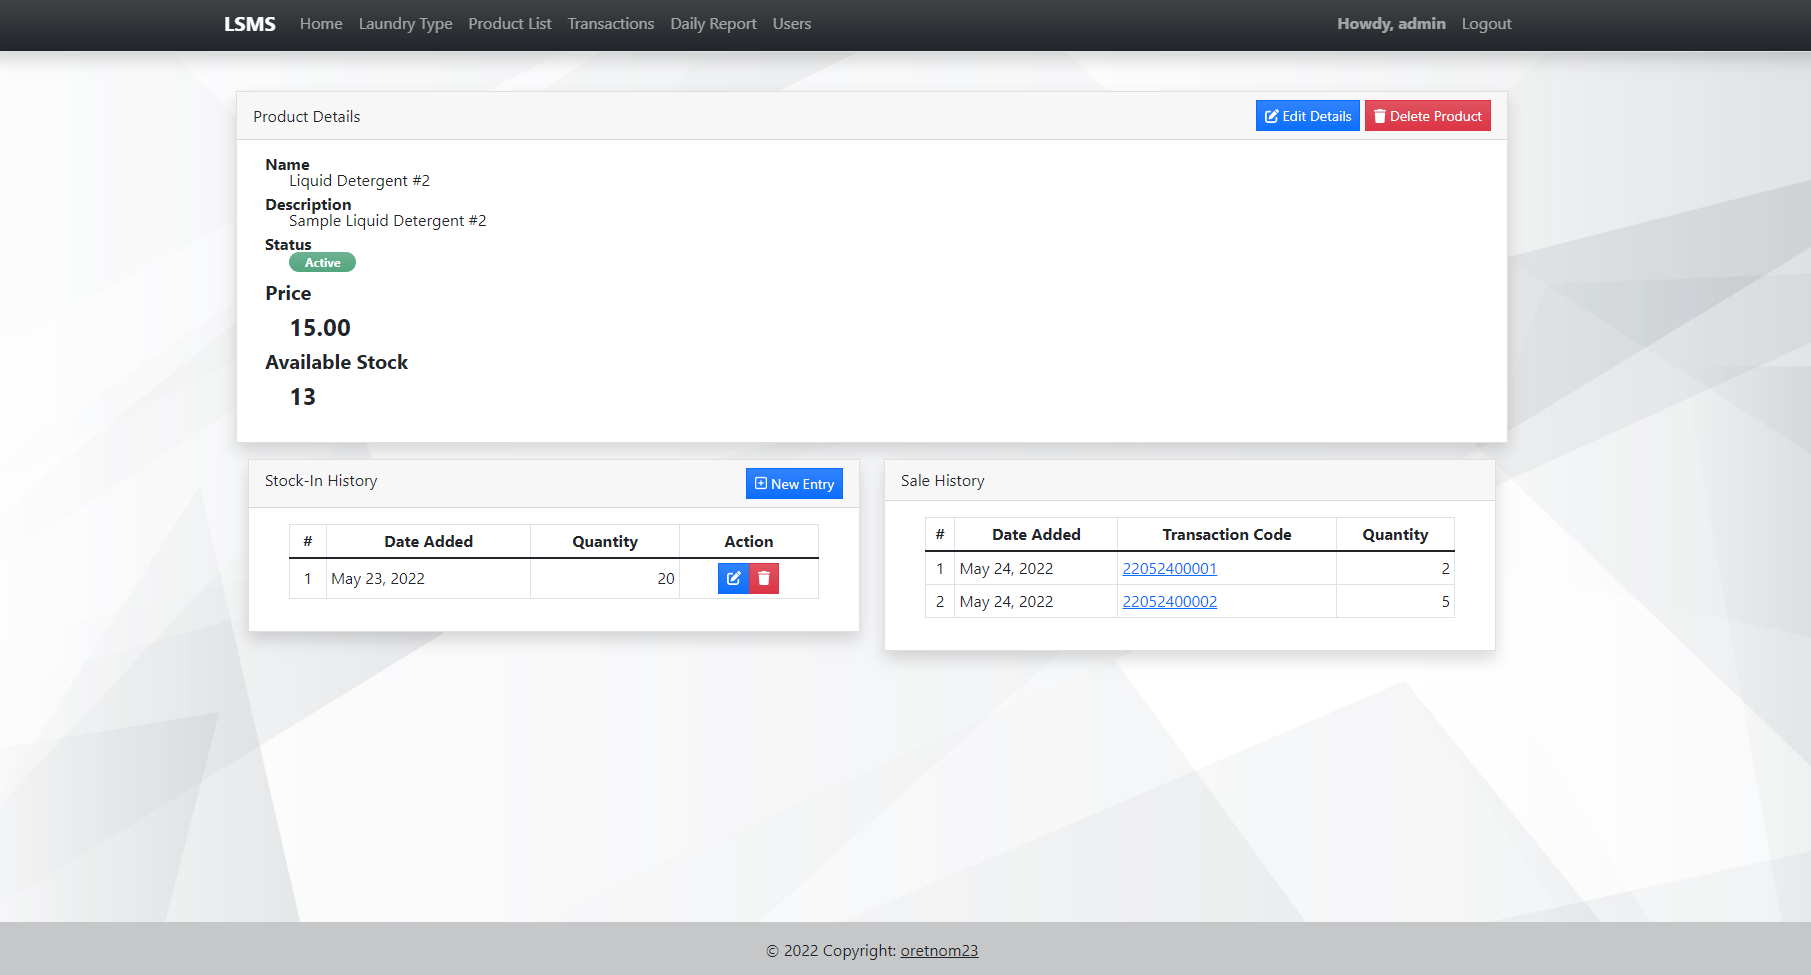Click sale quantity 2 in the first row
1811x975 pixels.
coord(1445,569)
